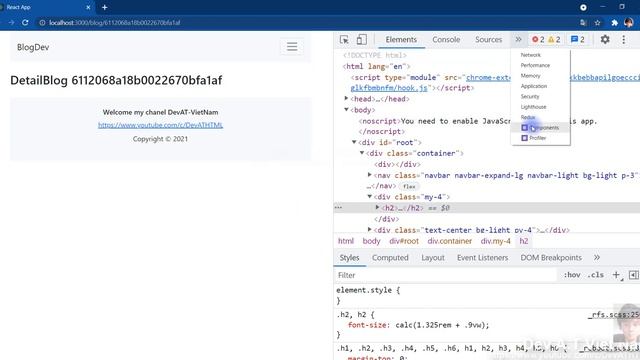Open the DevAT YouTube channel link
640x360 pixels.
(160, 125)
